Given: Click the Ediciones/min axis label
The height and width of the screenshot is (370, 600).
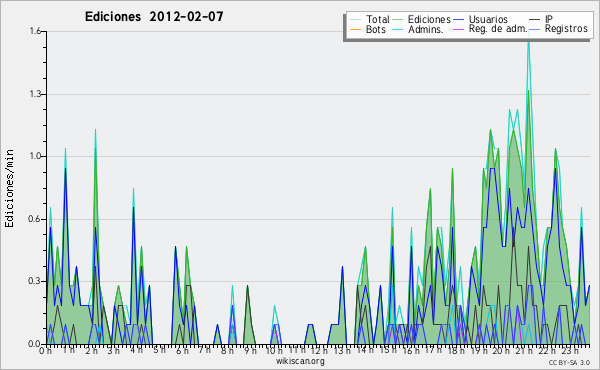Looking at the screenshot, I should click(x=9, y=188).
